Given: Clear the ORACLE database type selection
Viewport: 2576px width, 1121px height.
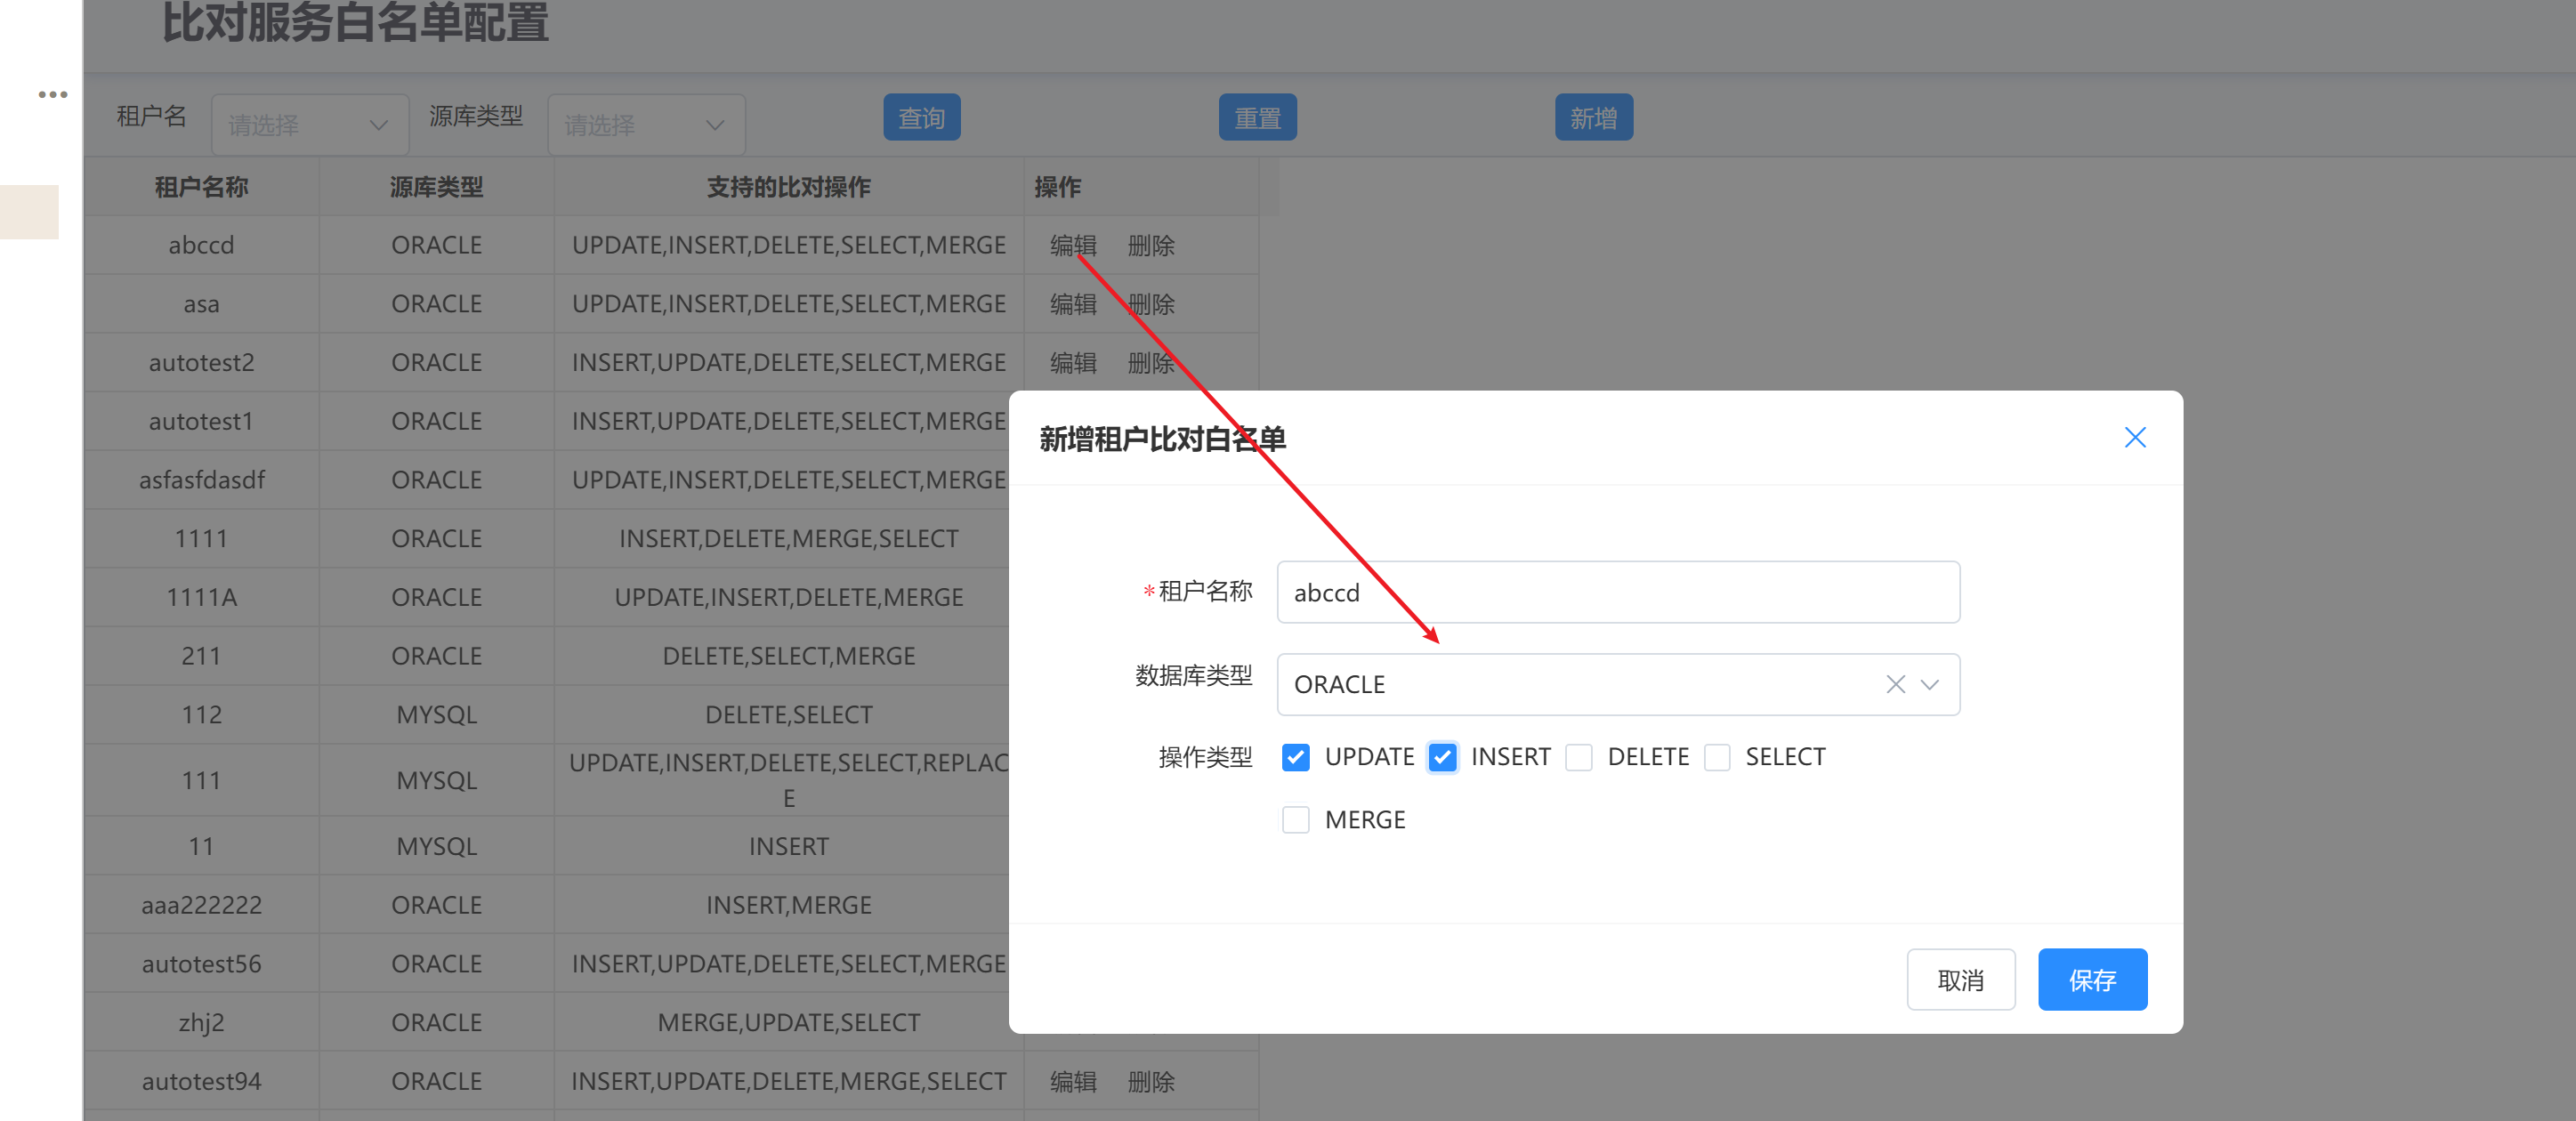Looking at the screenshot, I should 1894,684.
